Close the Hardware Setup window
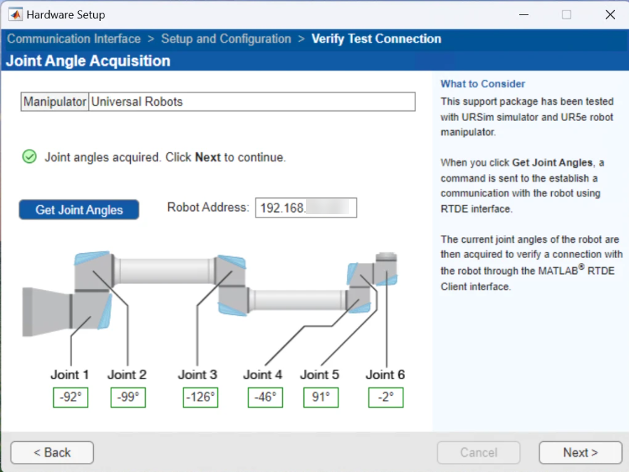Screen dimensions: 629x472 (x=610, y=15)
